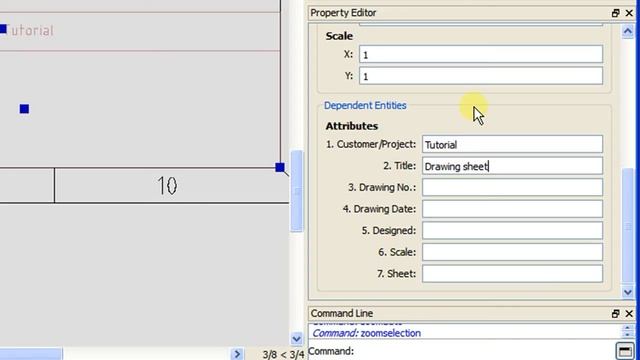Click the lone blue grip in drawing
640x360 pixels.
[24, 109]
